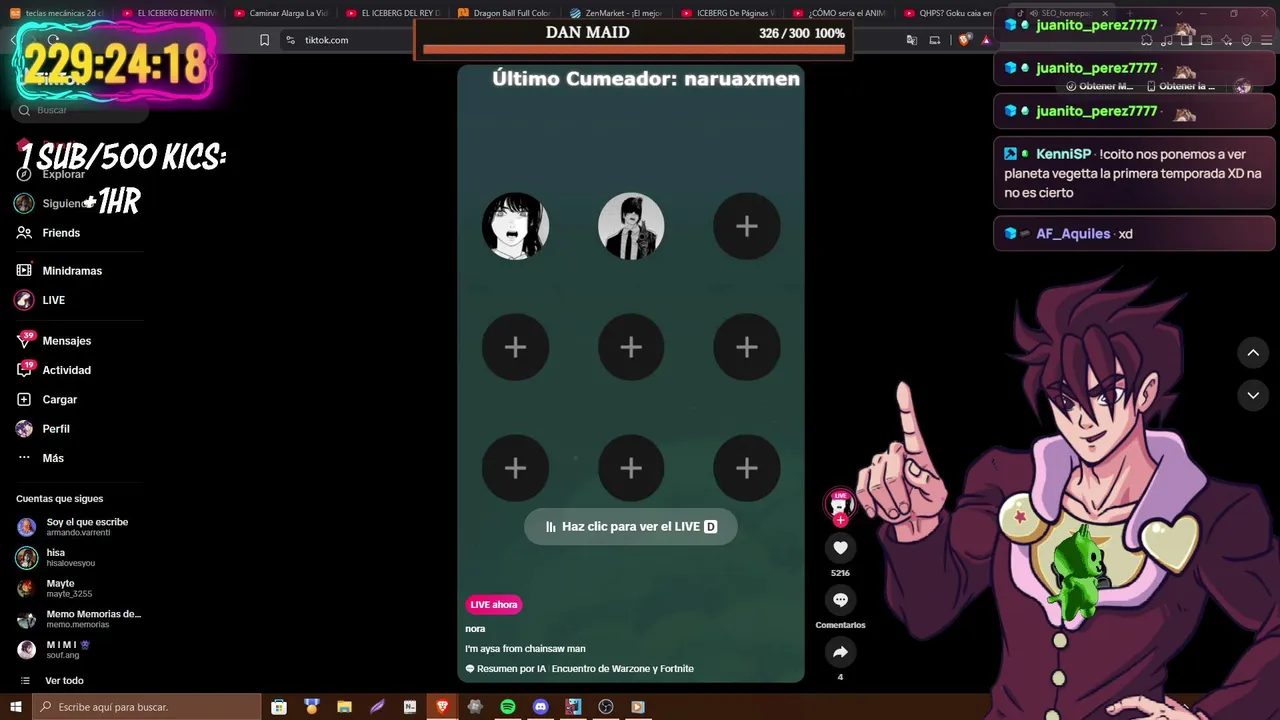
Task: Go to the previous video with up chevron
Action: 1253,353
